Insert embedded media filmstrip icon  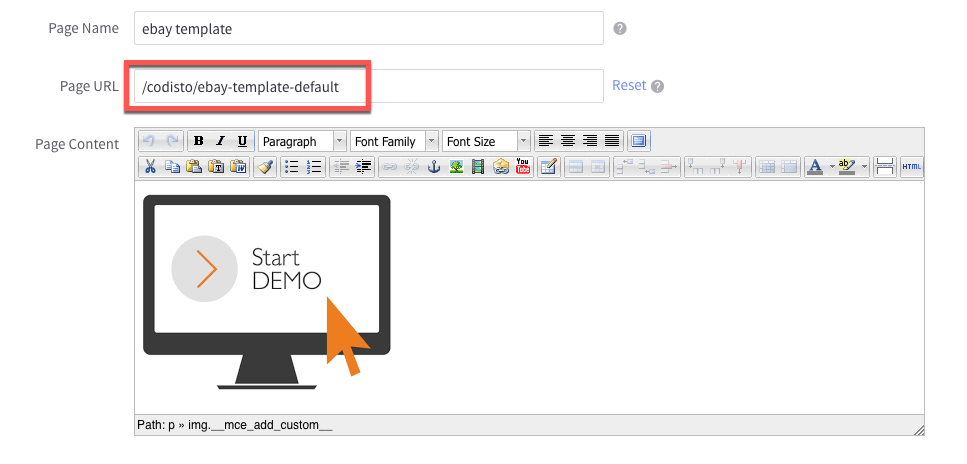478,167
